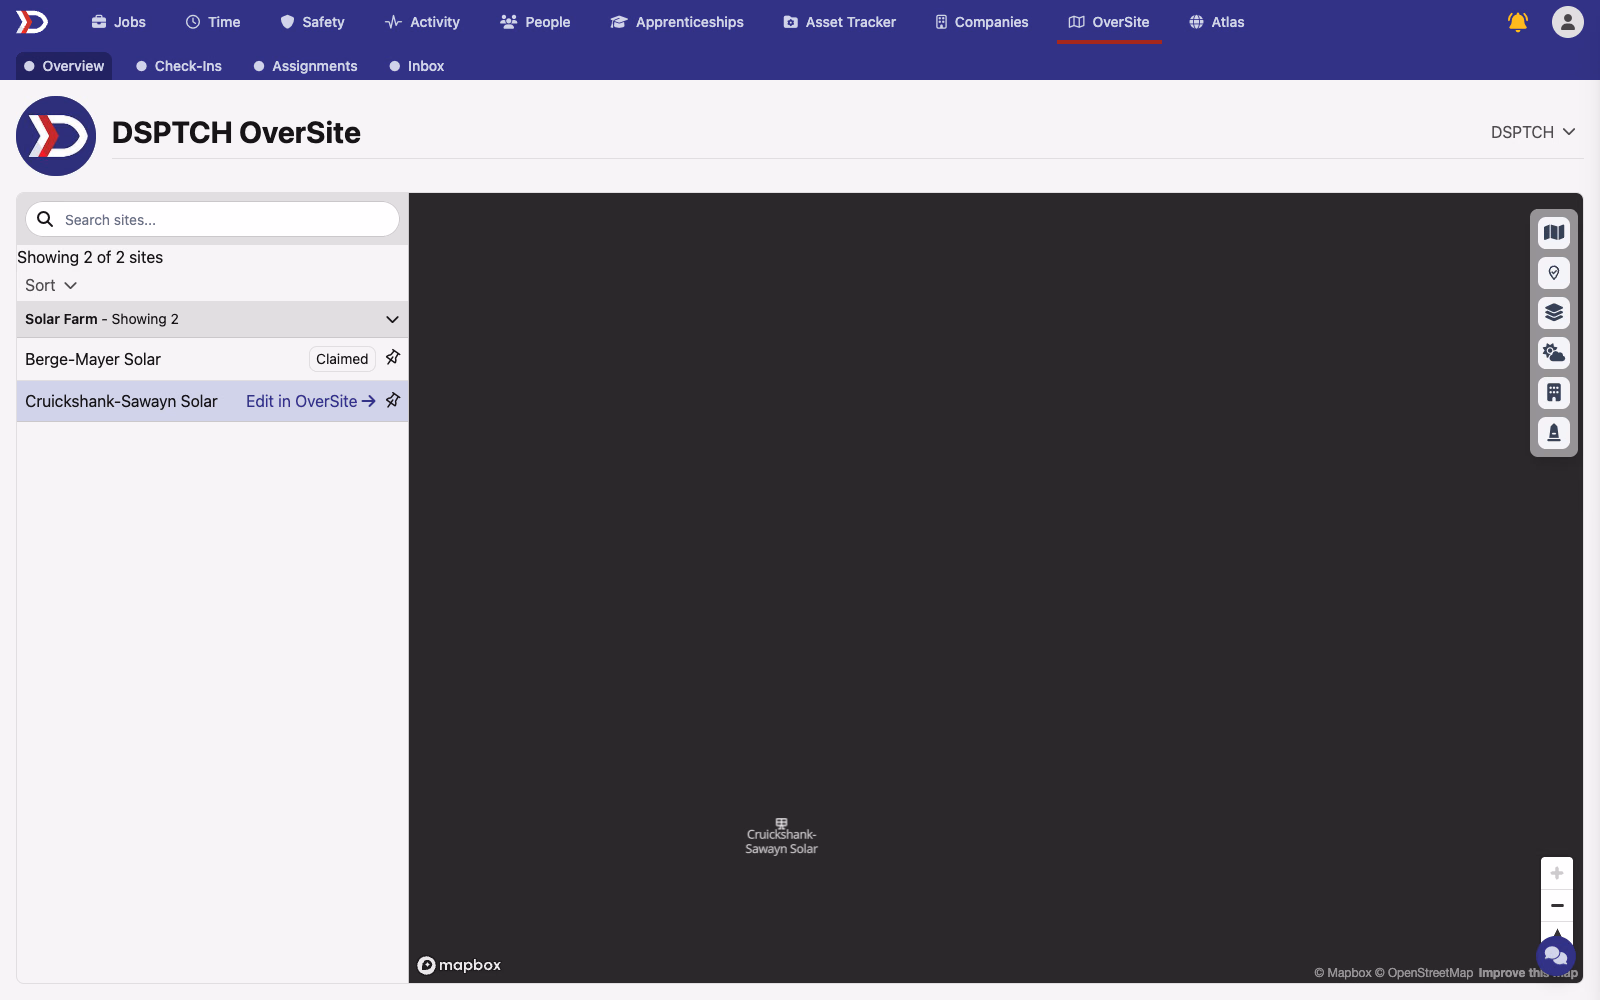Screen dimensions: 1600x1000
Task: Click the Mapbox logo on map
Action: click(460, 965)
